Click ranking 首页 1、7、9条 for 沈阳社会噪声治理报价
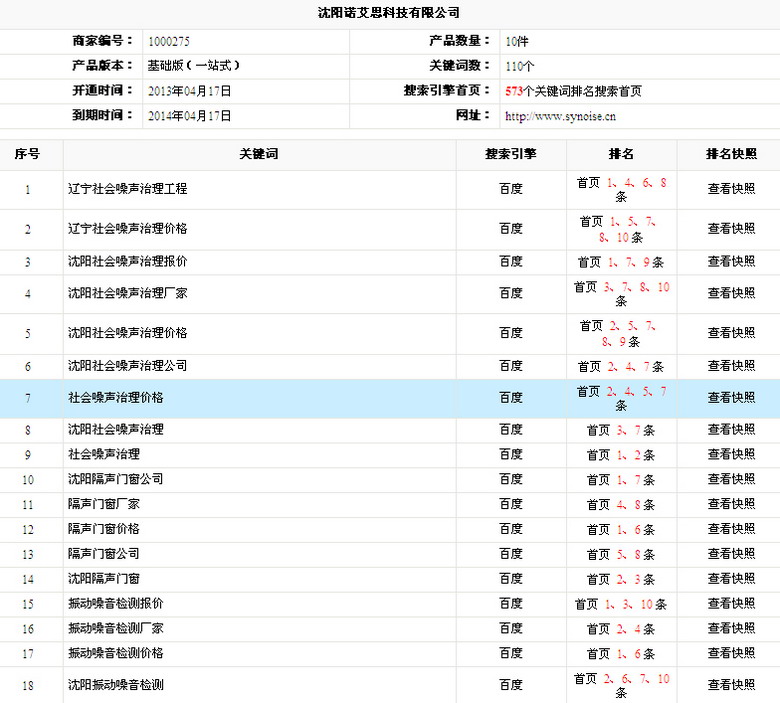780x703 pixels. pos(621,262)
